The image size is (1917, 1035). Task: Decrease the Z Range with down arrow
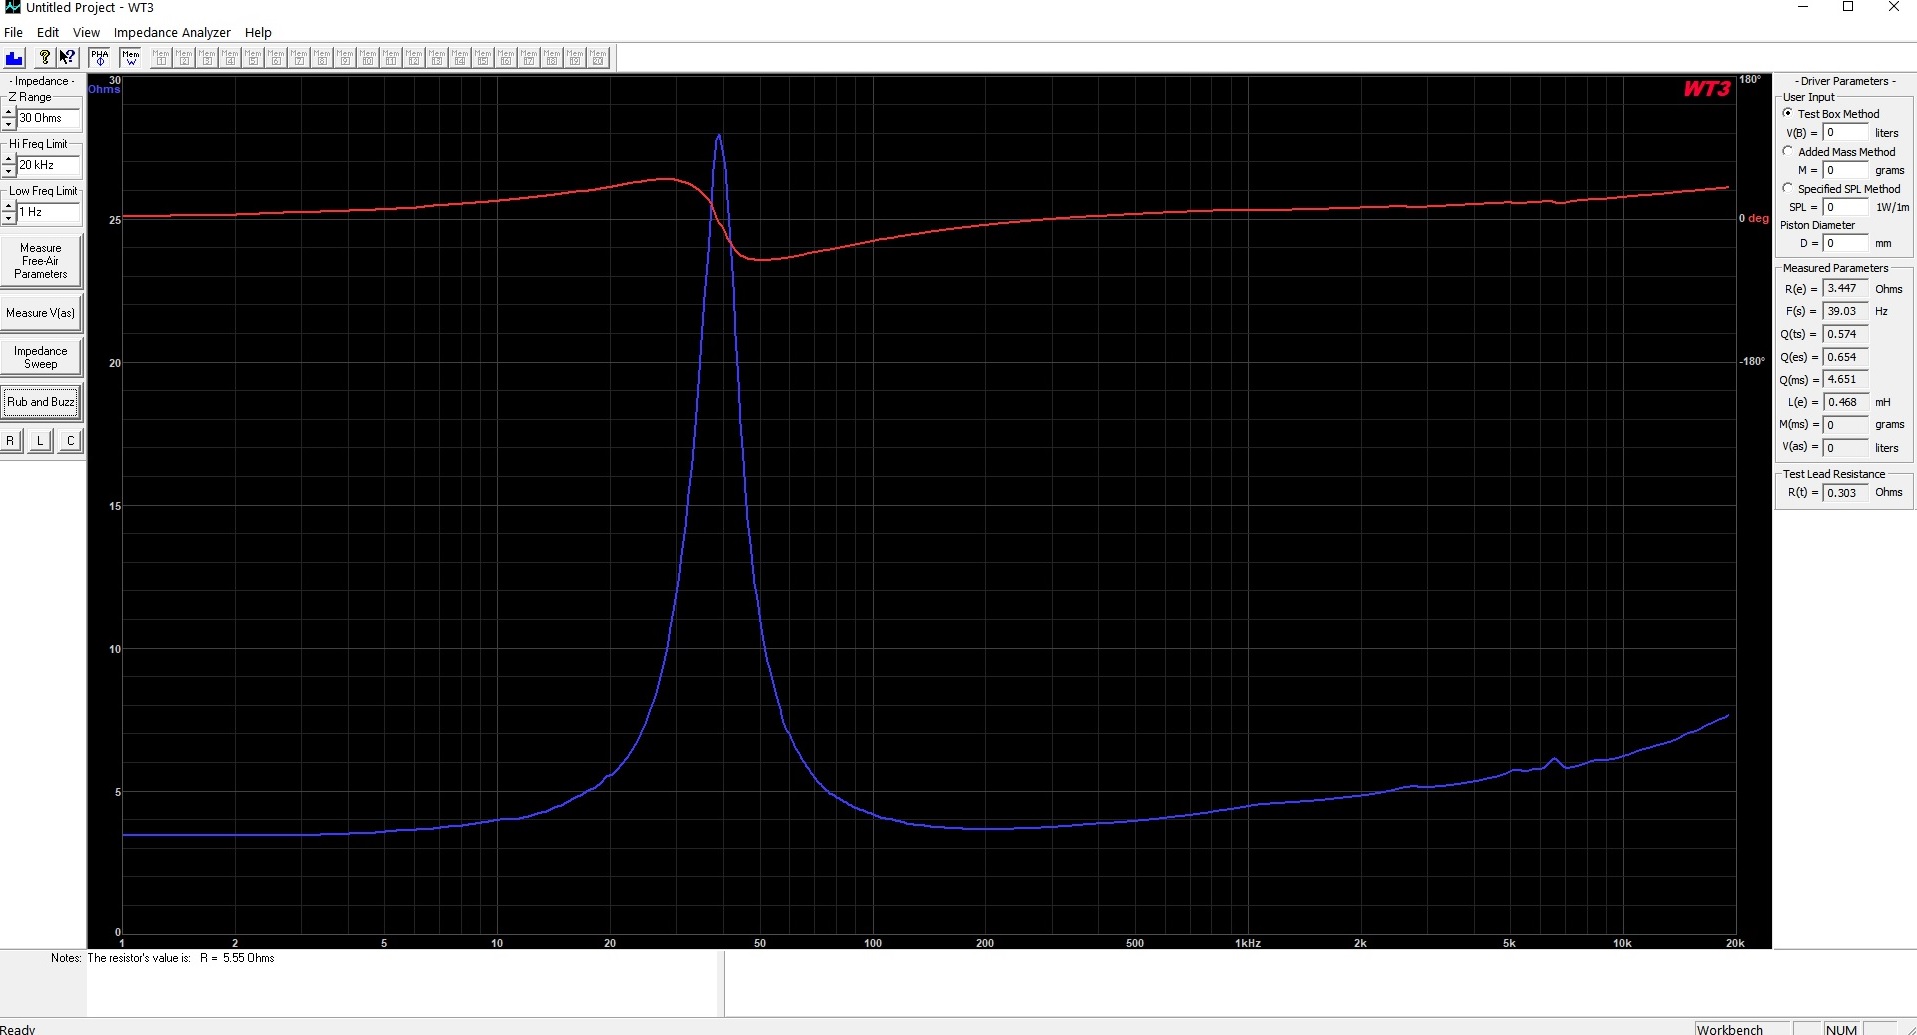9,124
